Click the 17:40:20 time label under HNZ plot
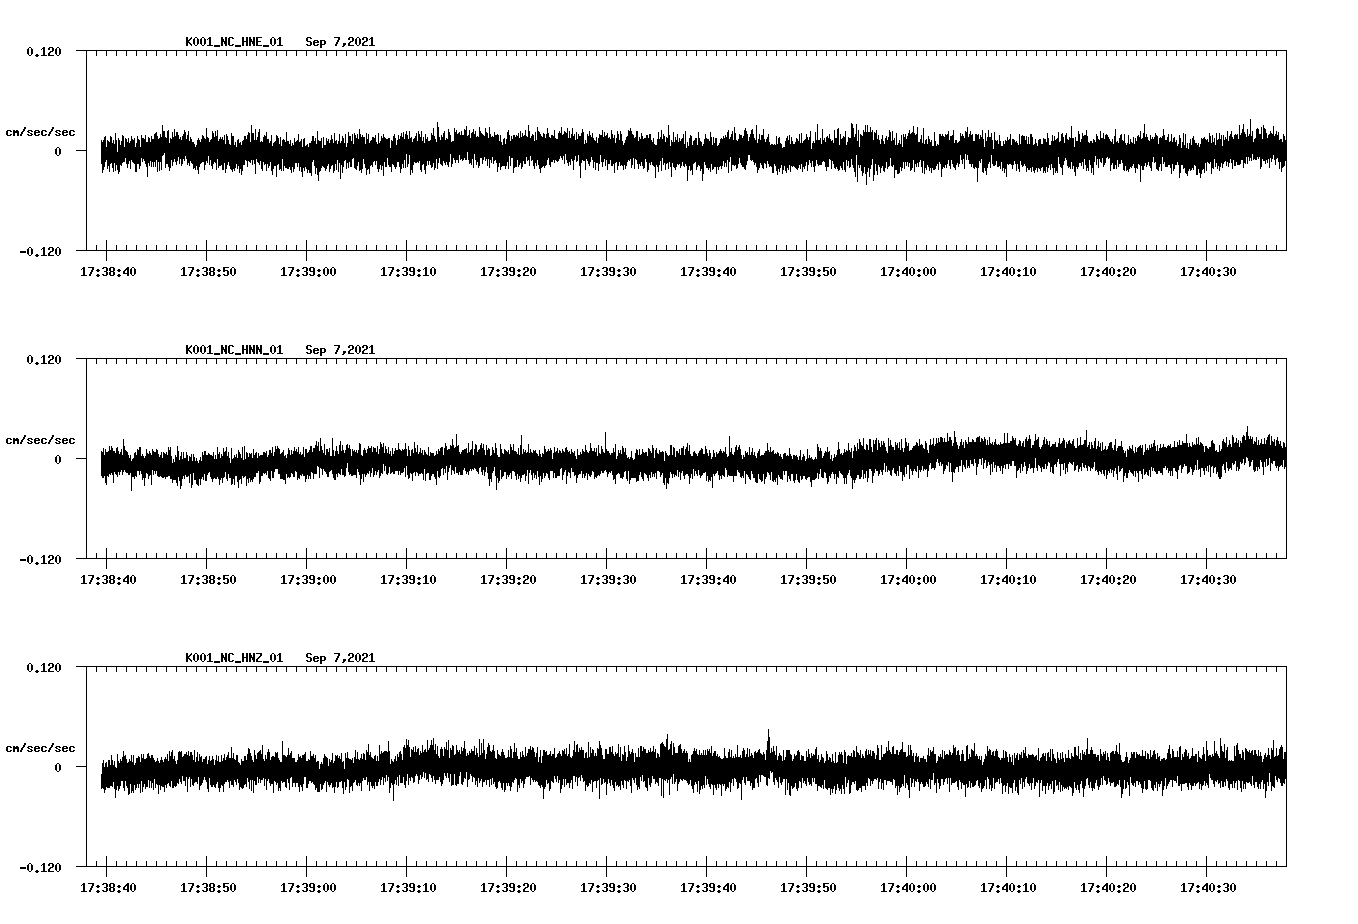The height and width of the screenshot is (924, 1358). click(x=1108, y=888)
